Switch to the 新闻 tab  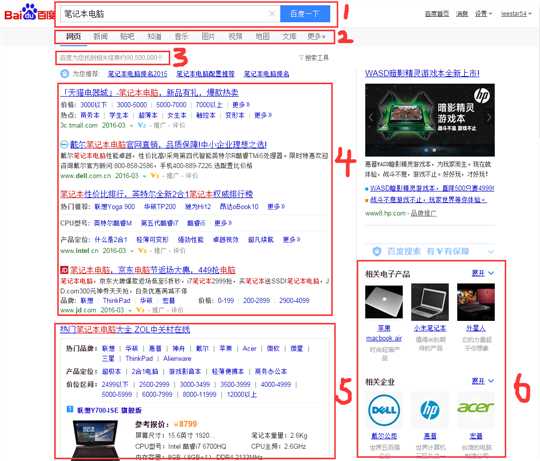coord(101,36)
